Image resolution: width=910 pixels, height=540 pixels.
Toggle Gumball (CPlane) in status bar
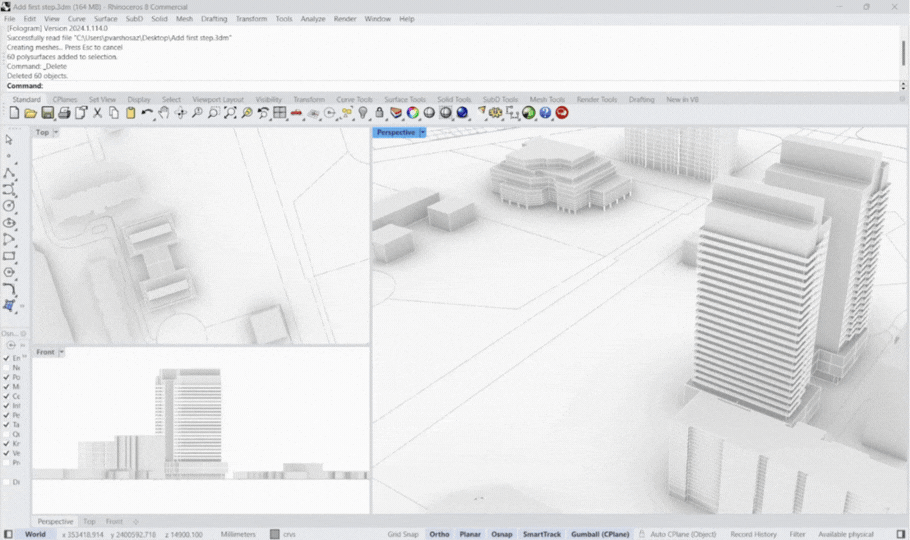[600, 534]
